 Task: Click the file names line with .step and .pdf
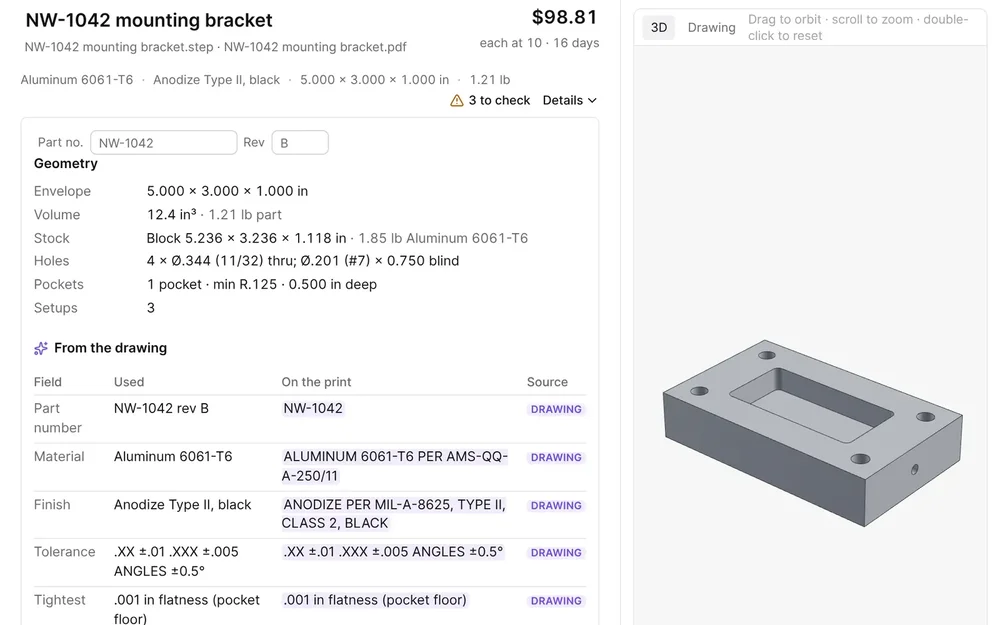[x=216, y=47]
